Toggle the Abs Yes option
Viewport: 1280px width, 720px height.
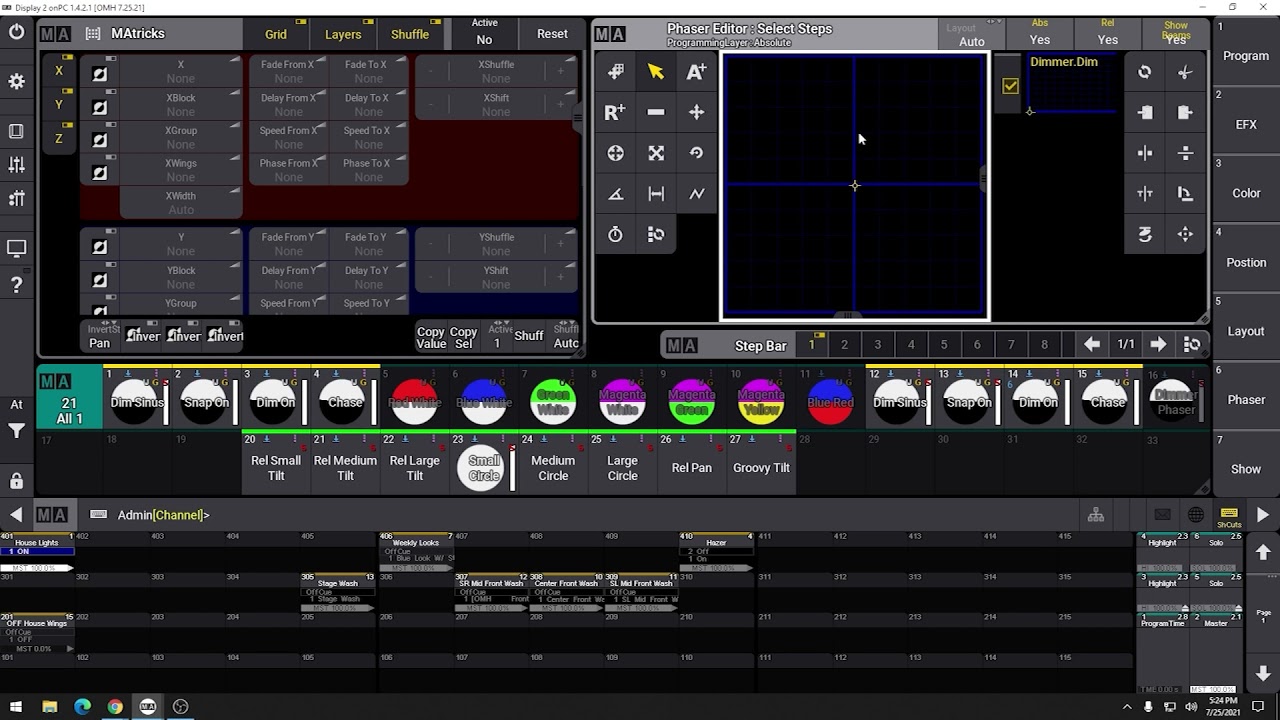[1040, 32]
